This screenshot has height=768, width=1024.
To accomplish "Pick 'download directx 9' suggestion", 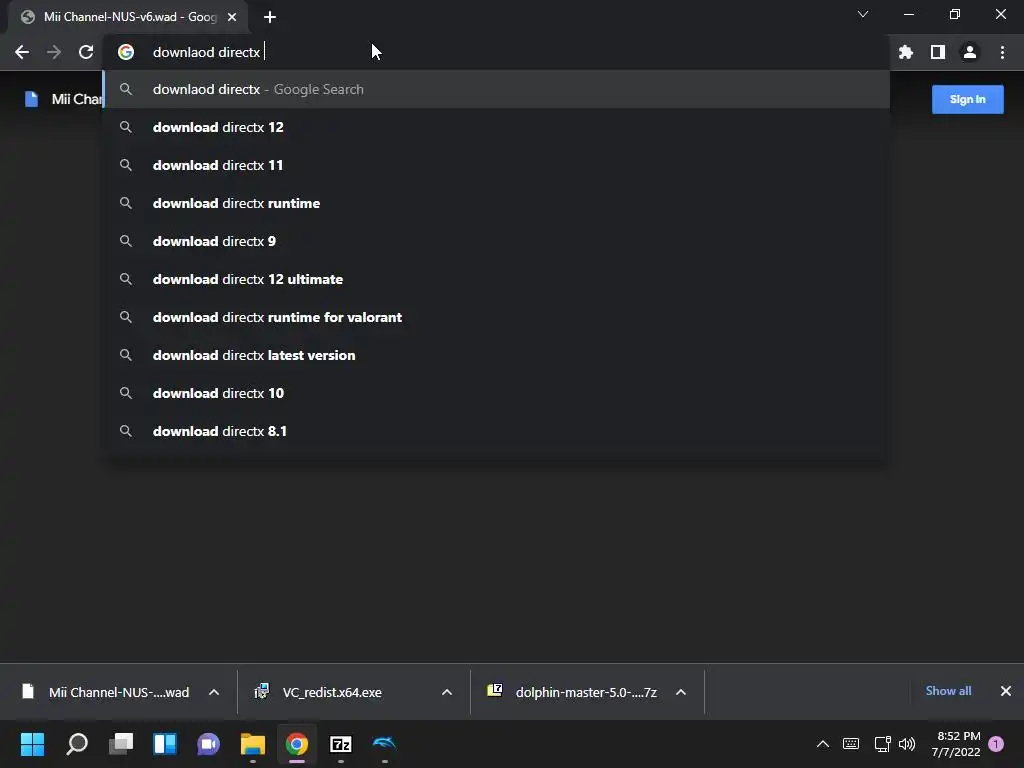I will tap(496, 241).
